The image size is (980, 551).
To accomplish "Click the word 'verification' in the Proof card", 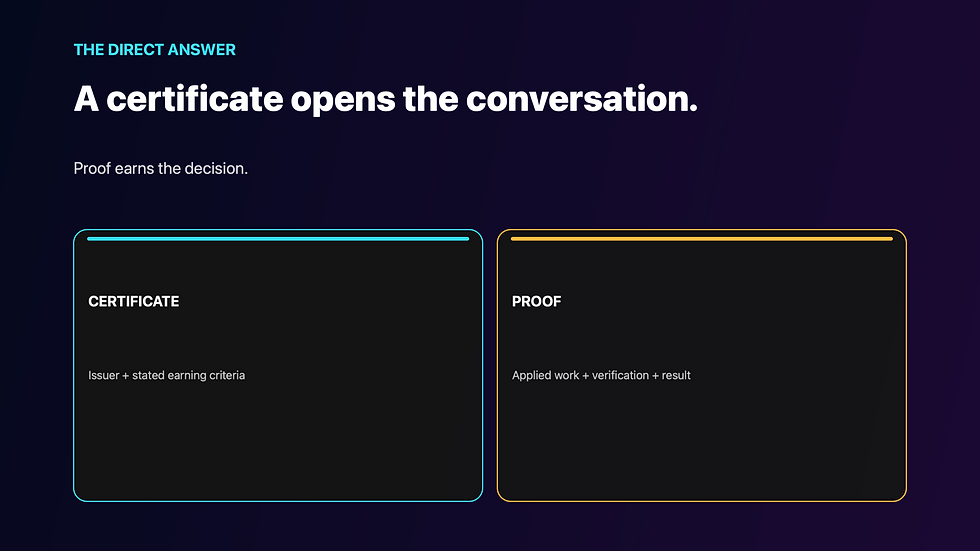I will [620, 375].
